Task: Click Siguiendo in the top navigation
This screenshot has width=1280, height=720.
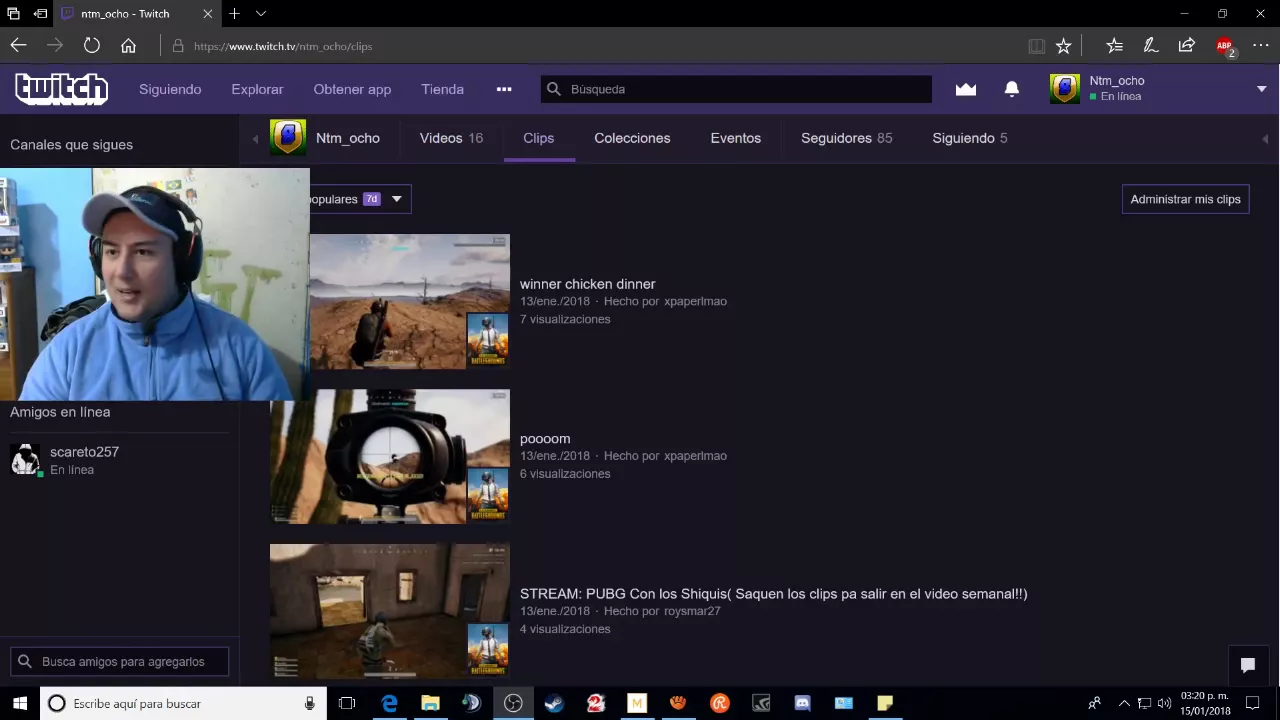Action: tap(170, 89)
